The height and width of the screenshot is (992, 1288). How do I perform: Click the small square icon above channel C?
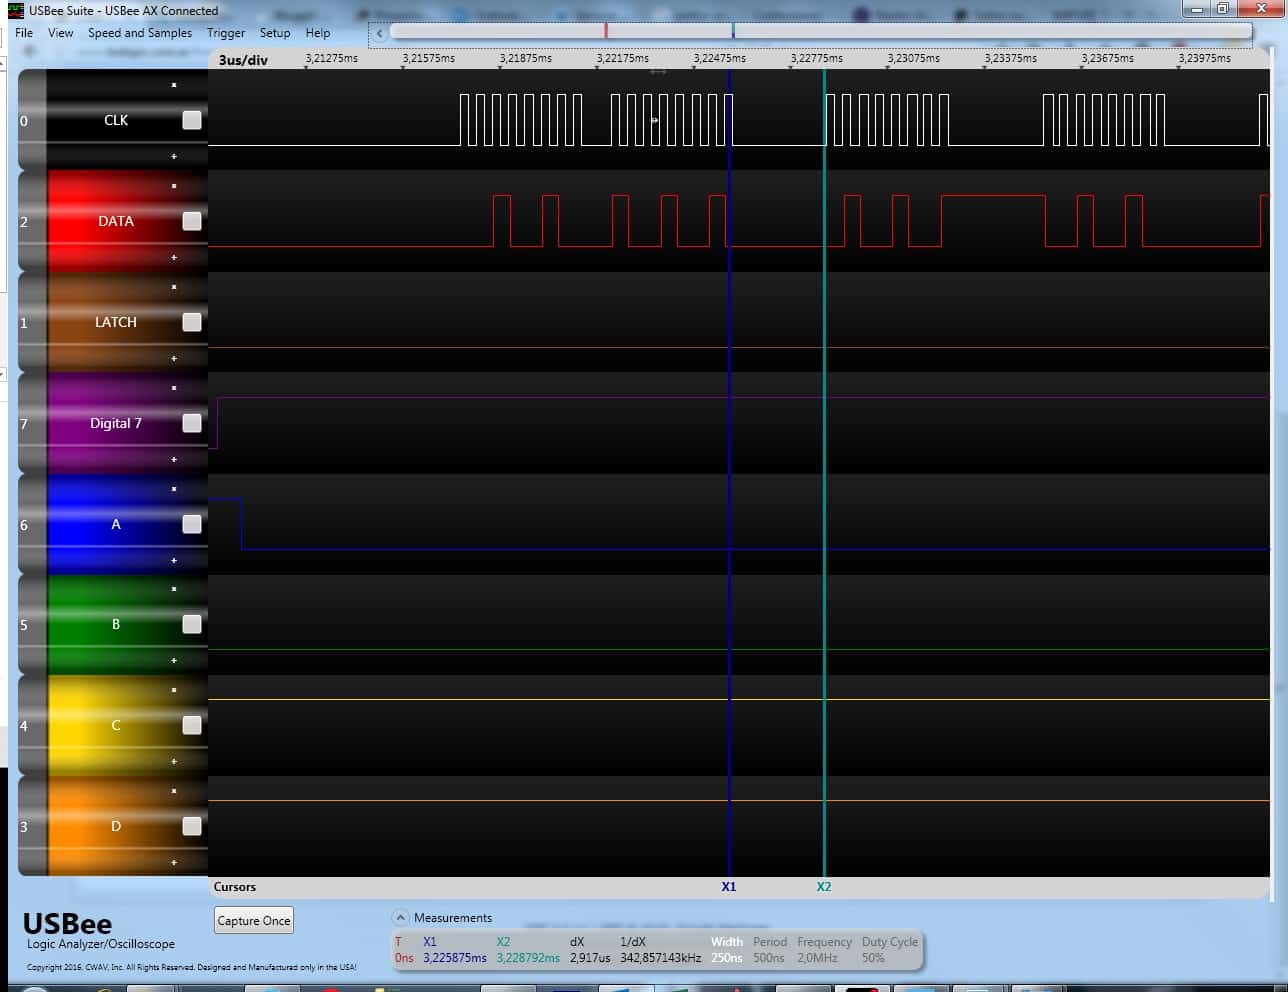point(174,690)
